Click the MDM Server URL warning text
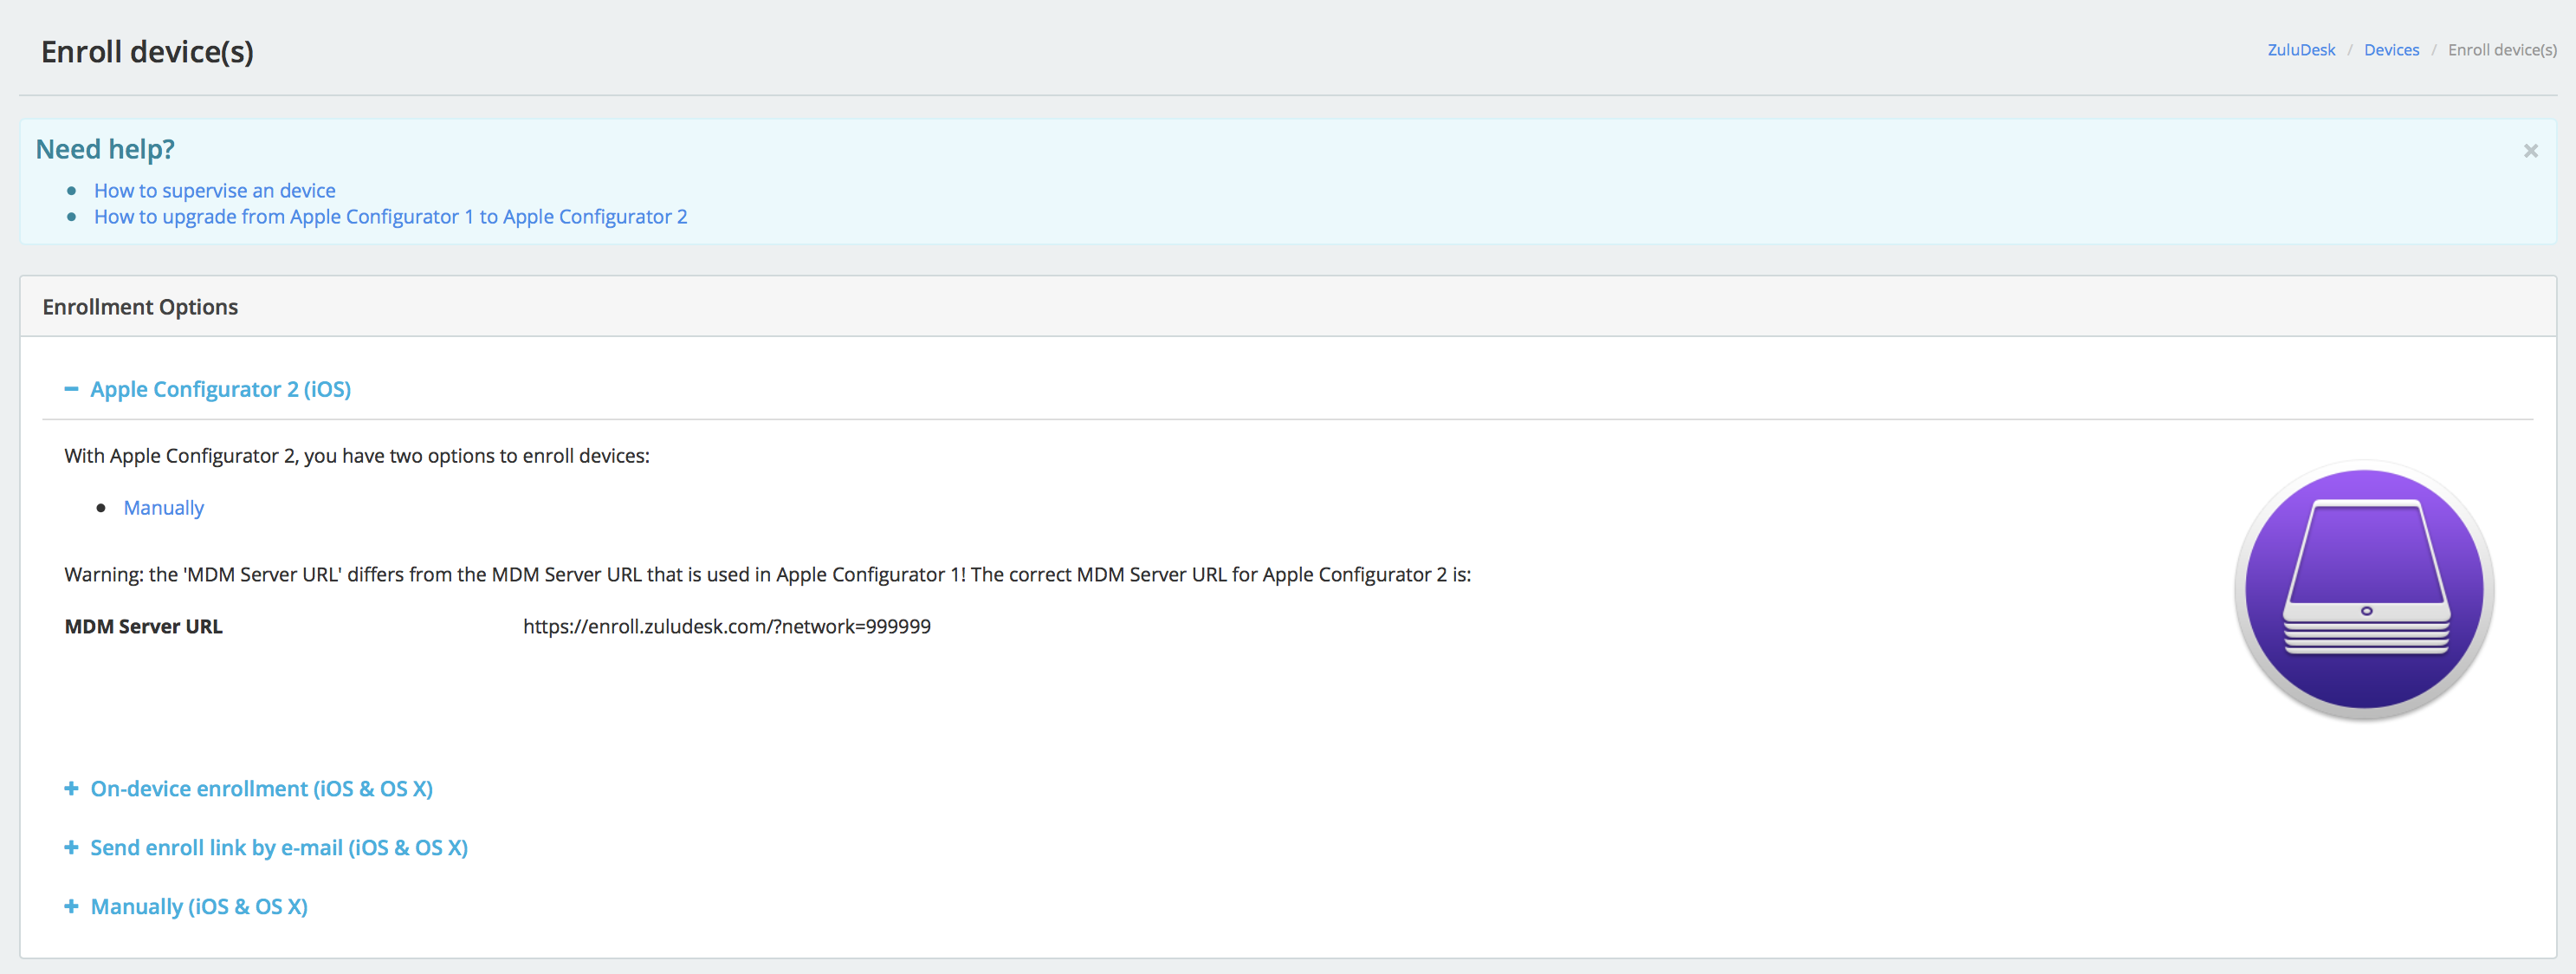Image resolution: width=2576 pixels, height=974 pixels. pyautogui.click(x=768, y=575)
